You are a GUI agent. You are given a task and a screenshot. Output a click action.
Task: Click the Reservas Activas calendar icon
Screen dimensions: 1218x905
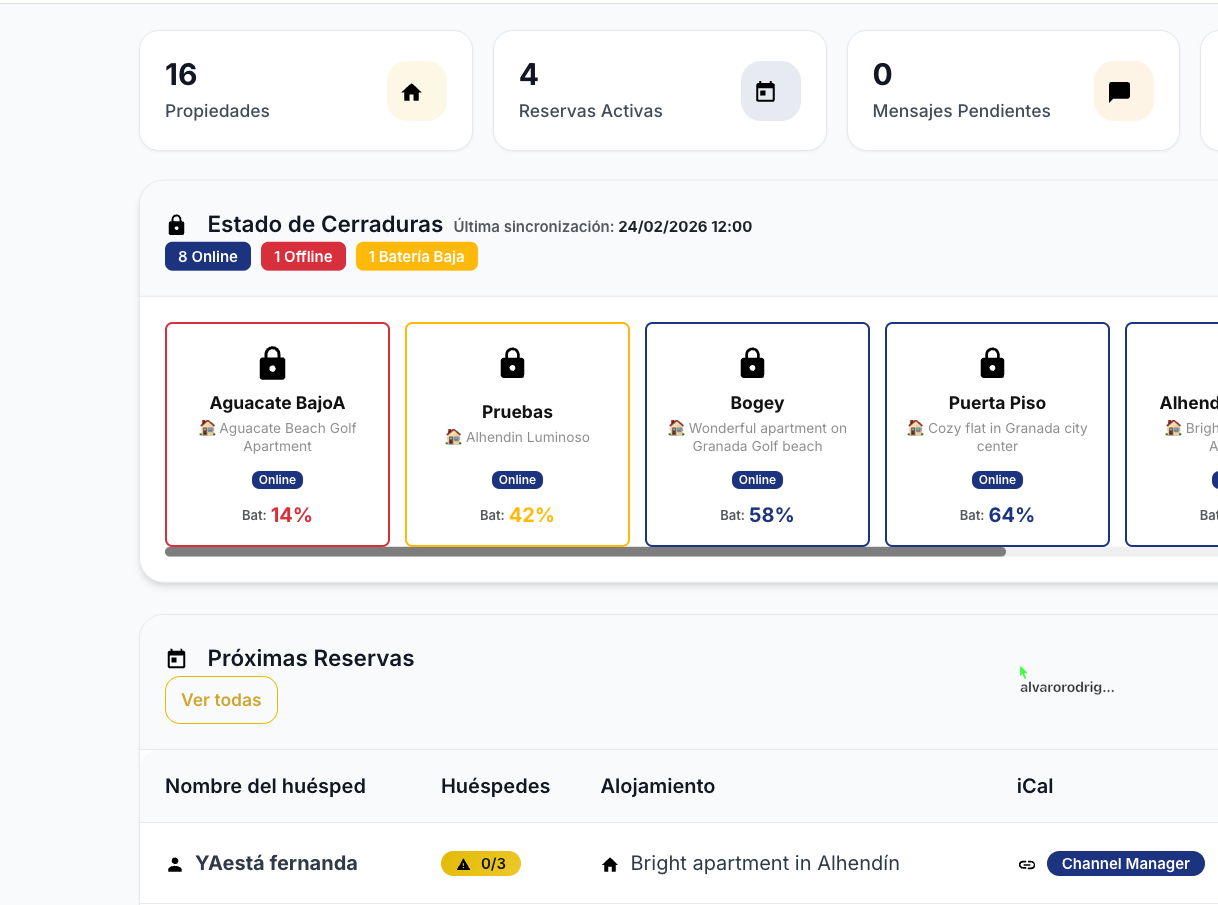coord(770,91)
